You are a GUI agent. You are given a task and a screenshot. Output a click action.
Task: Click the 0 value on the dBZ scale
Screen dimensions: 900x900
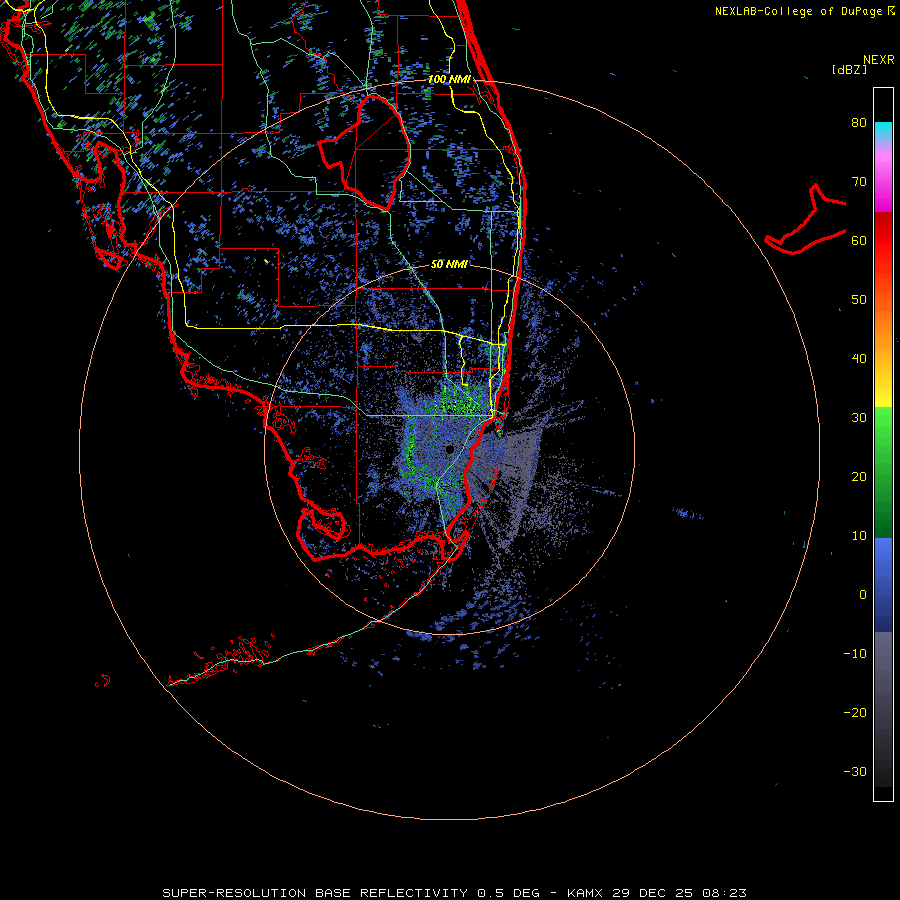(863, 595)
